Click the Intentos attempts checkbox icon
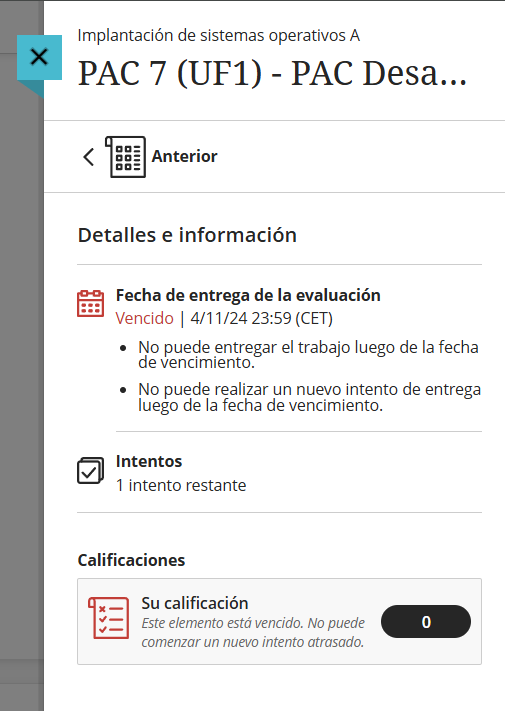The image size is (505, 711). [91, 471]
